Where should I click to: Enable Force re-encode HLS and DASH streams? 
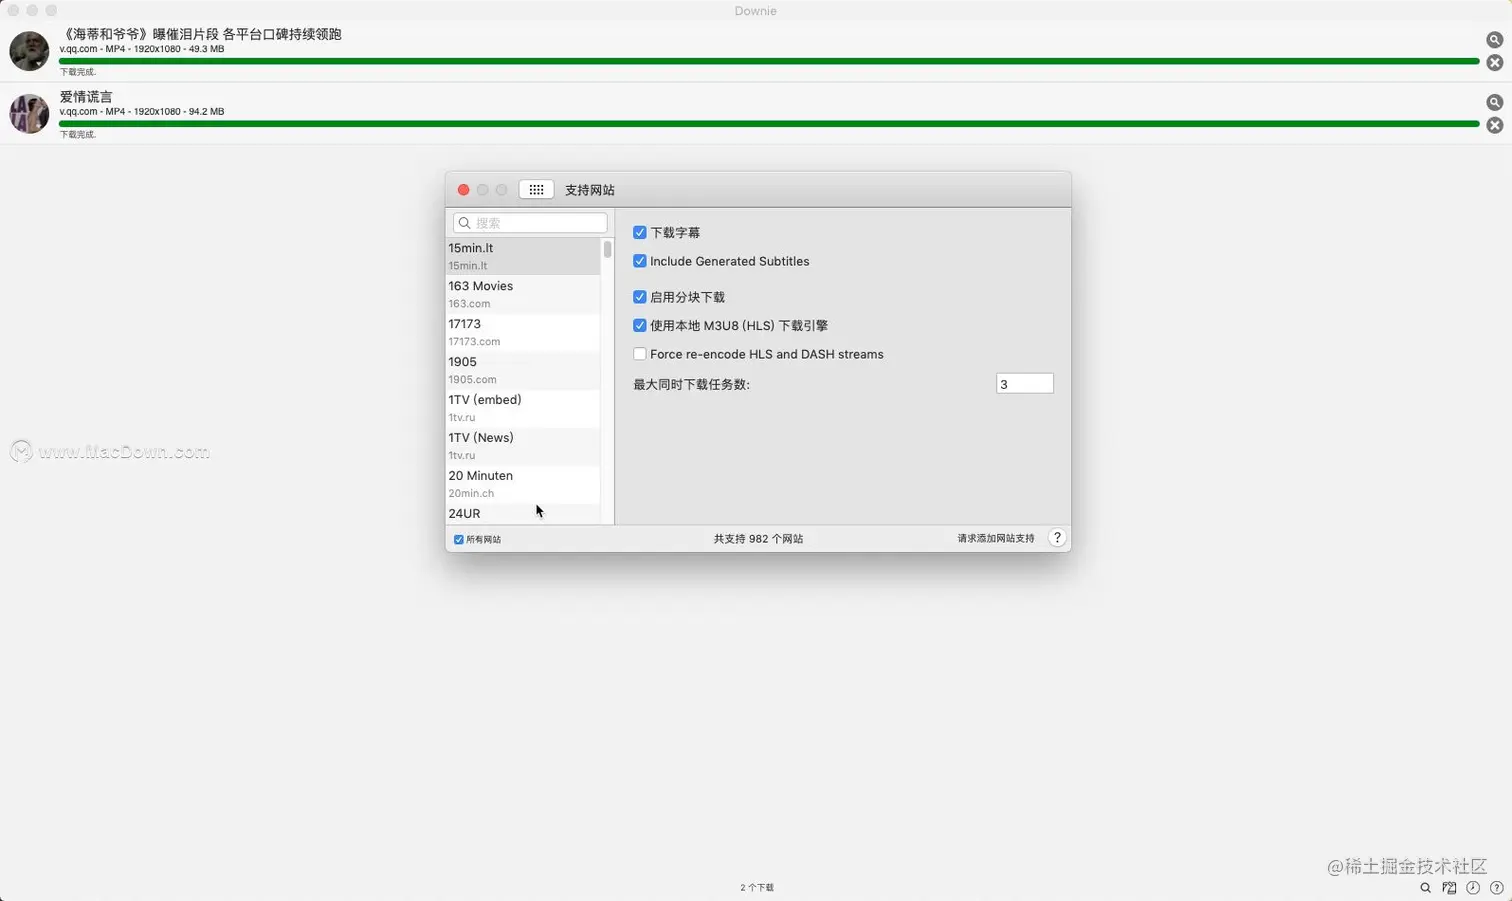[x=639, y=354]
